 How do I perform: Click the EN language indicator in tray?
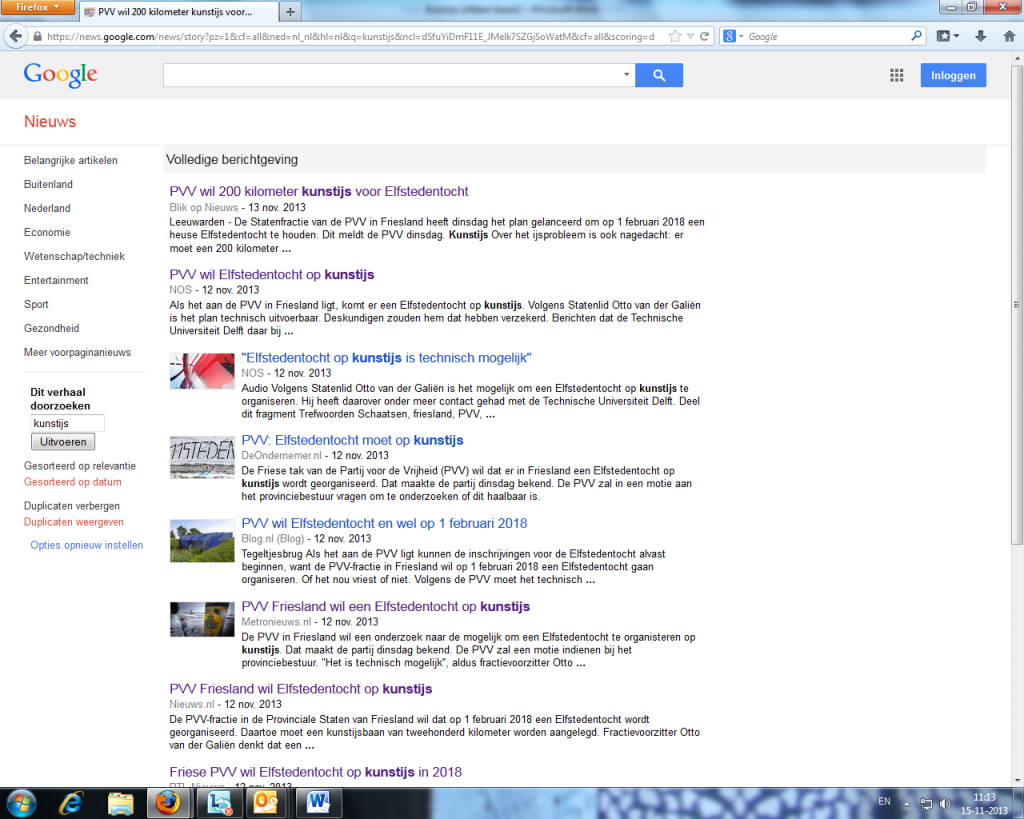(884, 801)
